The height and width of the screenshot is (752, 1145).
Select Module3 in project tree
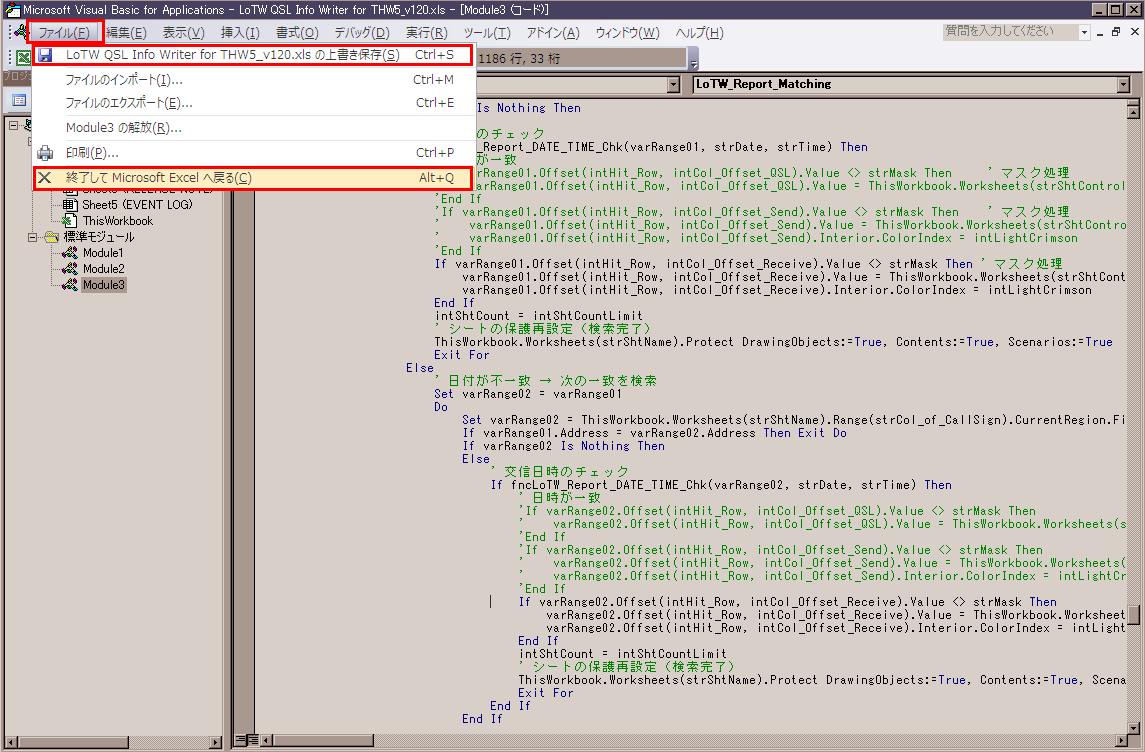point(103,285)
